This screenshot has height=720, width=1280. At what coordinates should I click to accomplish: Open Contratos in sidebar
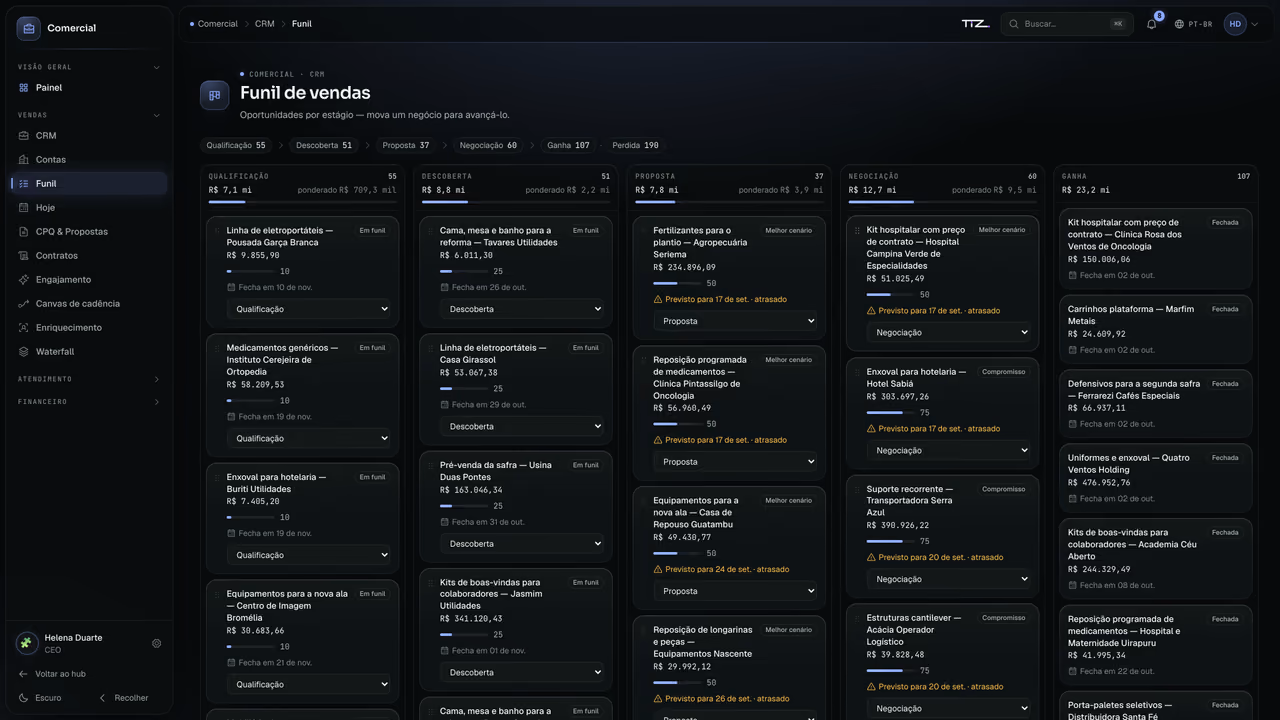click(88, 255)
